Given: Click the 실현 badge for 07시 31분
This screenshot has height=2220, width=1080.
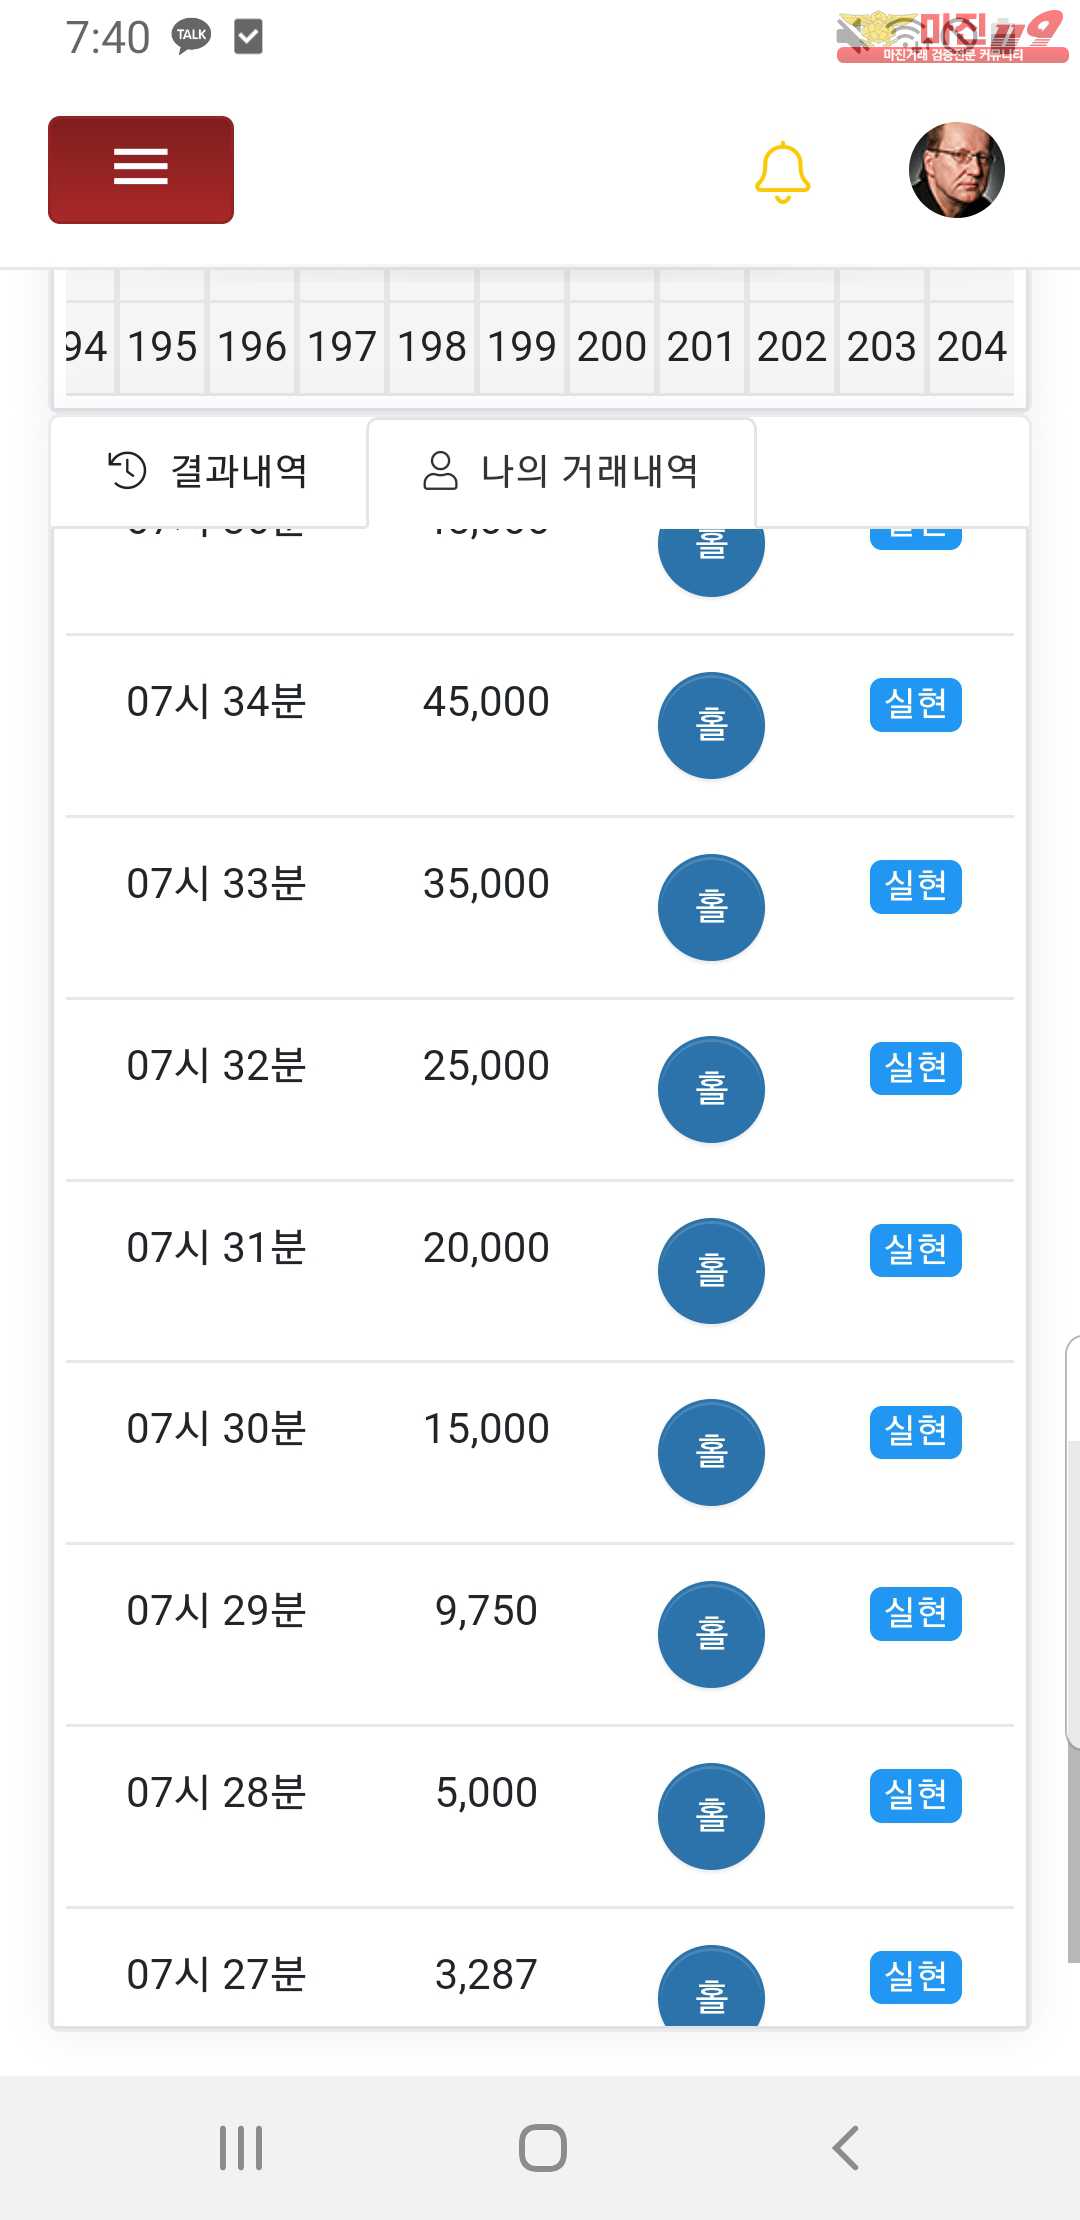Looking at the screenshot, I should [915, 1250].
